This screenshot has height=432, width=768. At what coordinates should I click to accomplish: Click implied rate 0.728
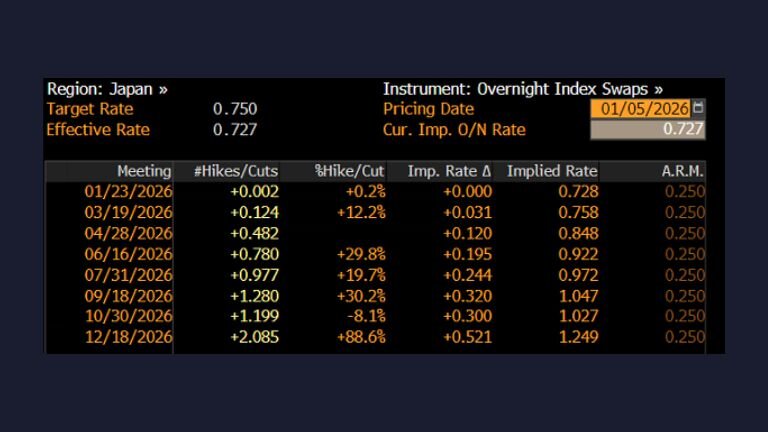coord(578,192)
